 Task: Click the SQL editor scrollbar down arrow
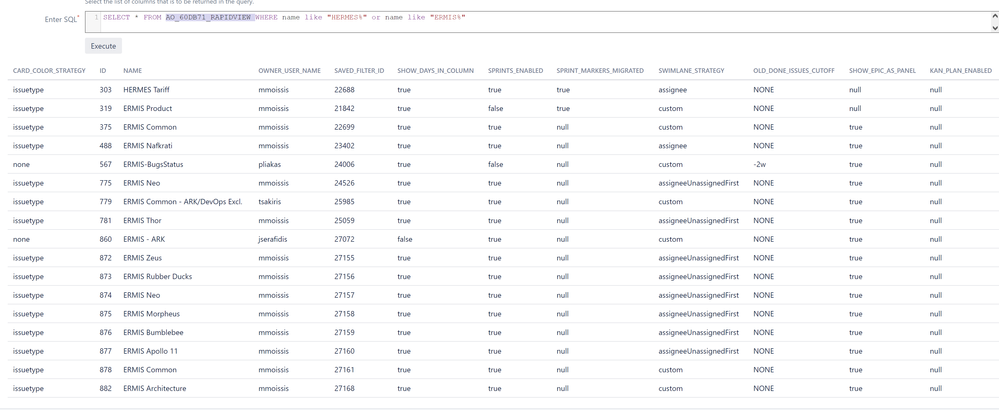point(995,28)
